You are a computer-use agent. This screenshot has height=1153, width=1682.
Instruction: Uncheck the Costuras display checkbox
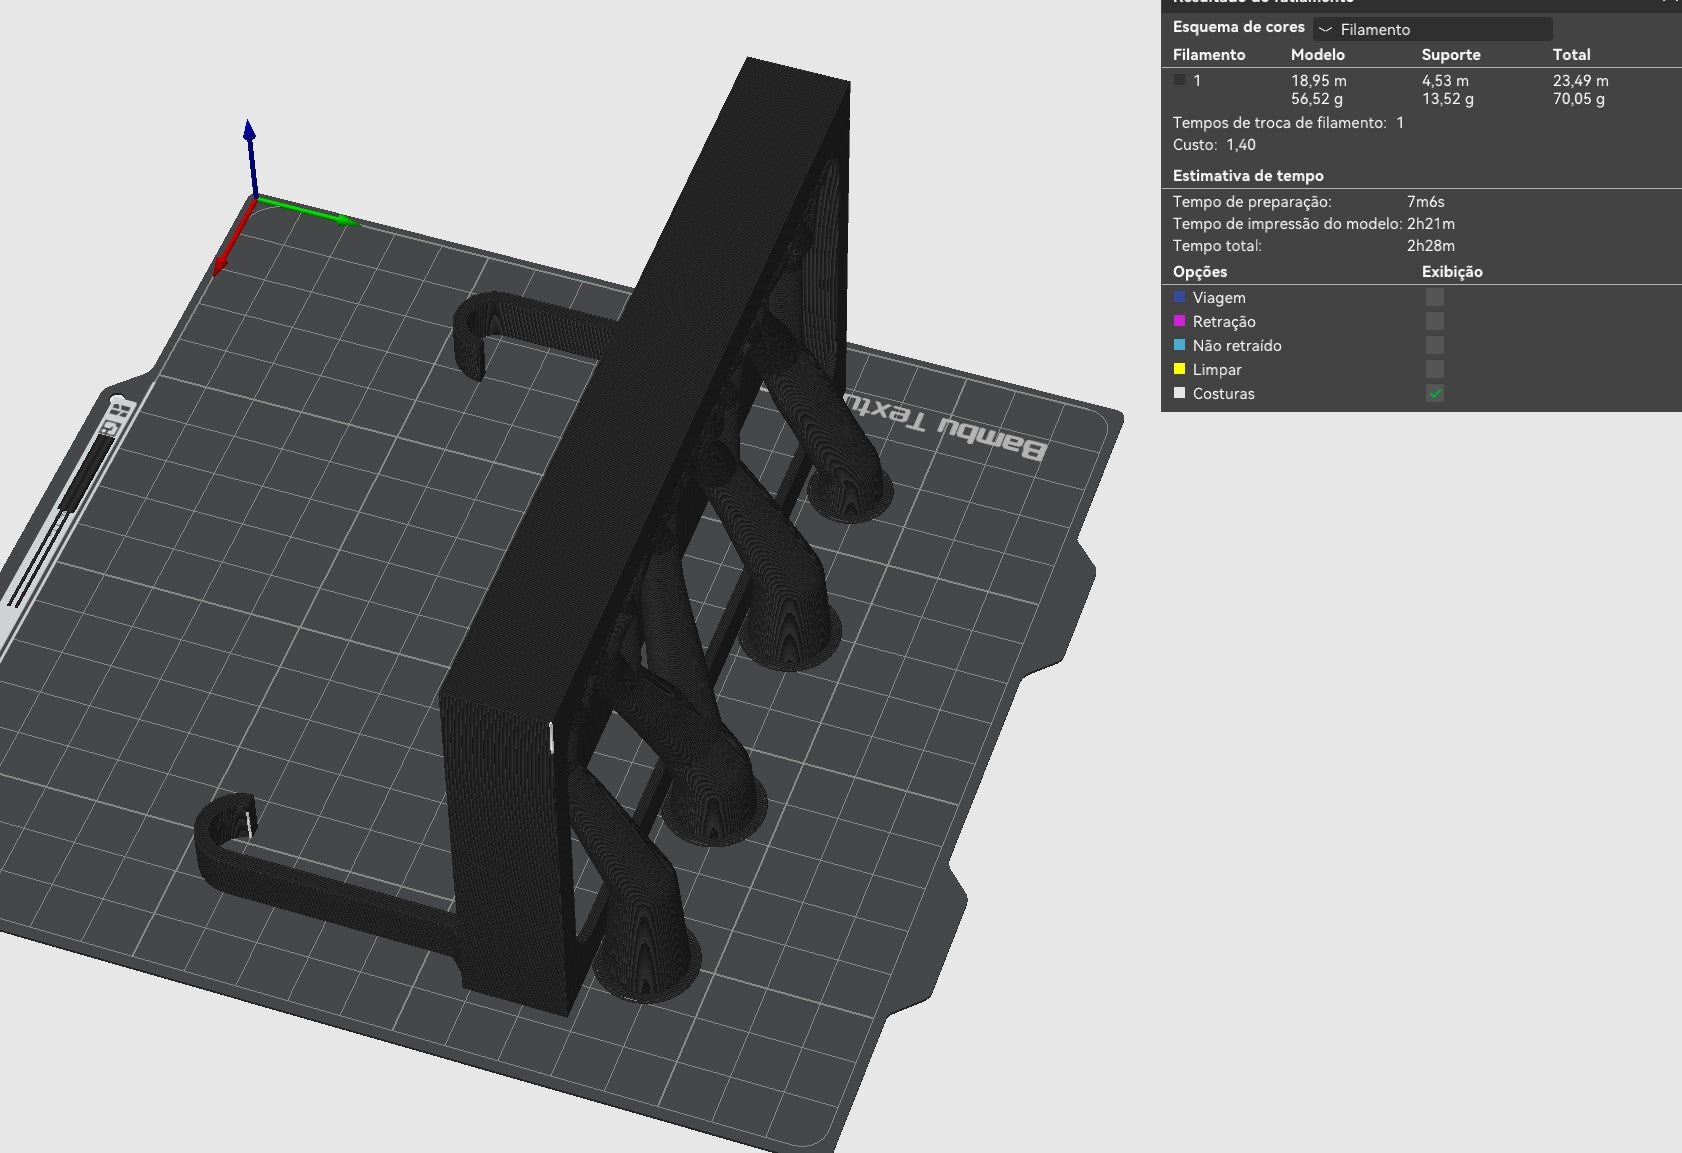pos(1434,393)
